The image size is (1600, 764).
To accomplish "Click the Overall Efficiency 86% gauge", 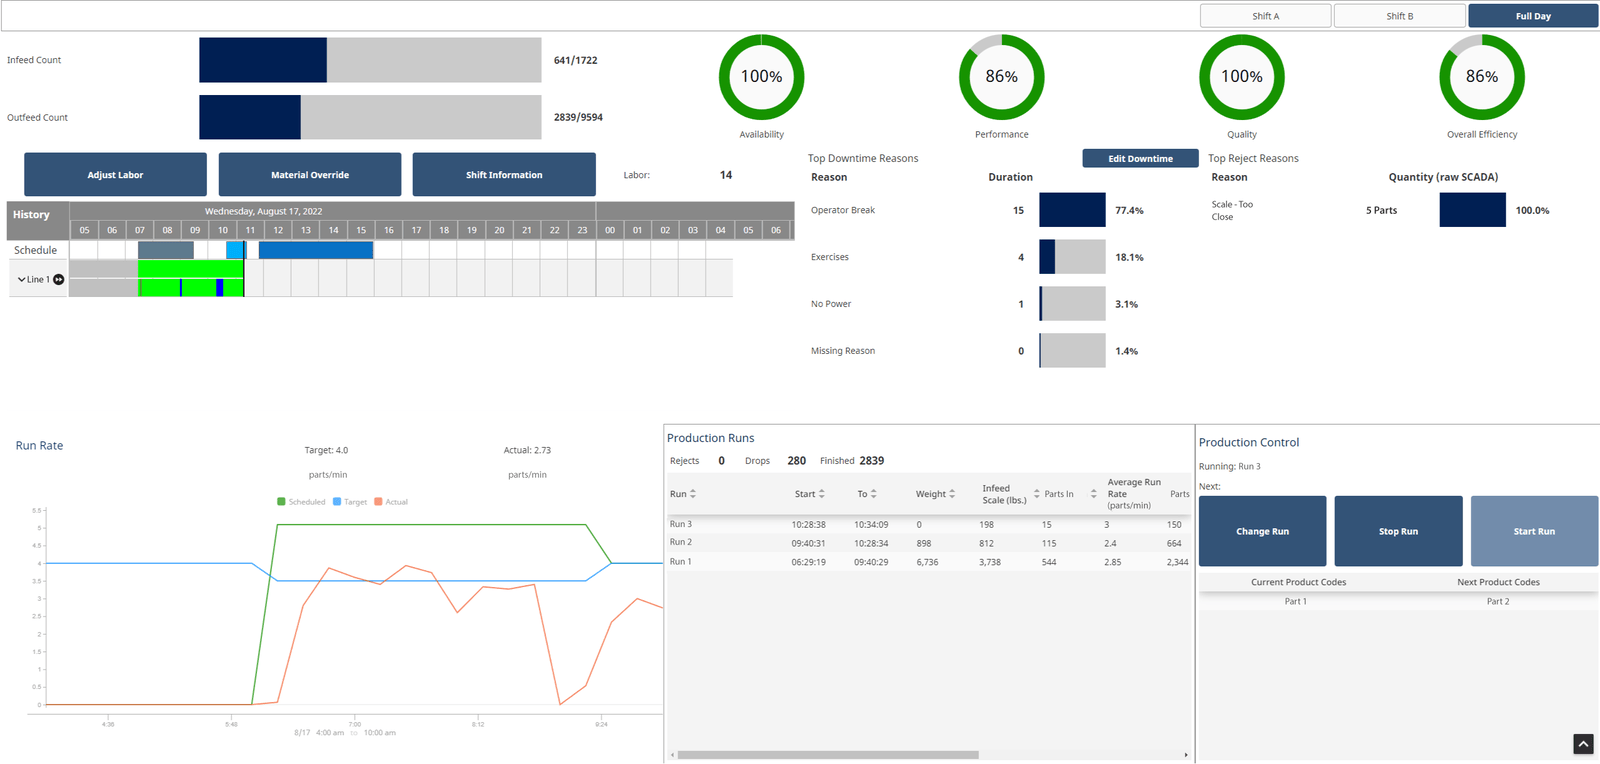I will [x=1481, y=77].
